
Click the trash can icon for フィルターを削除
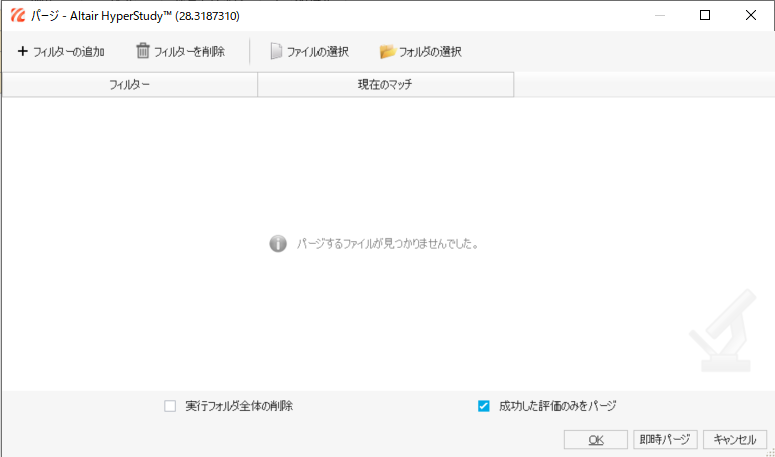click(143, 51)
